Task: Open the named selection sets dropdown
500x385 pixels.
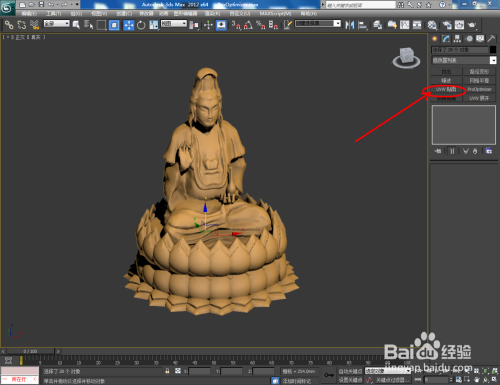Action: click(318, 24)
